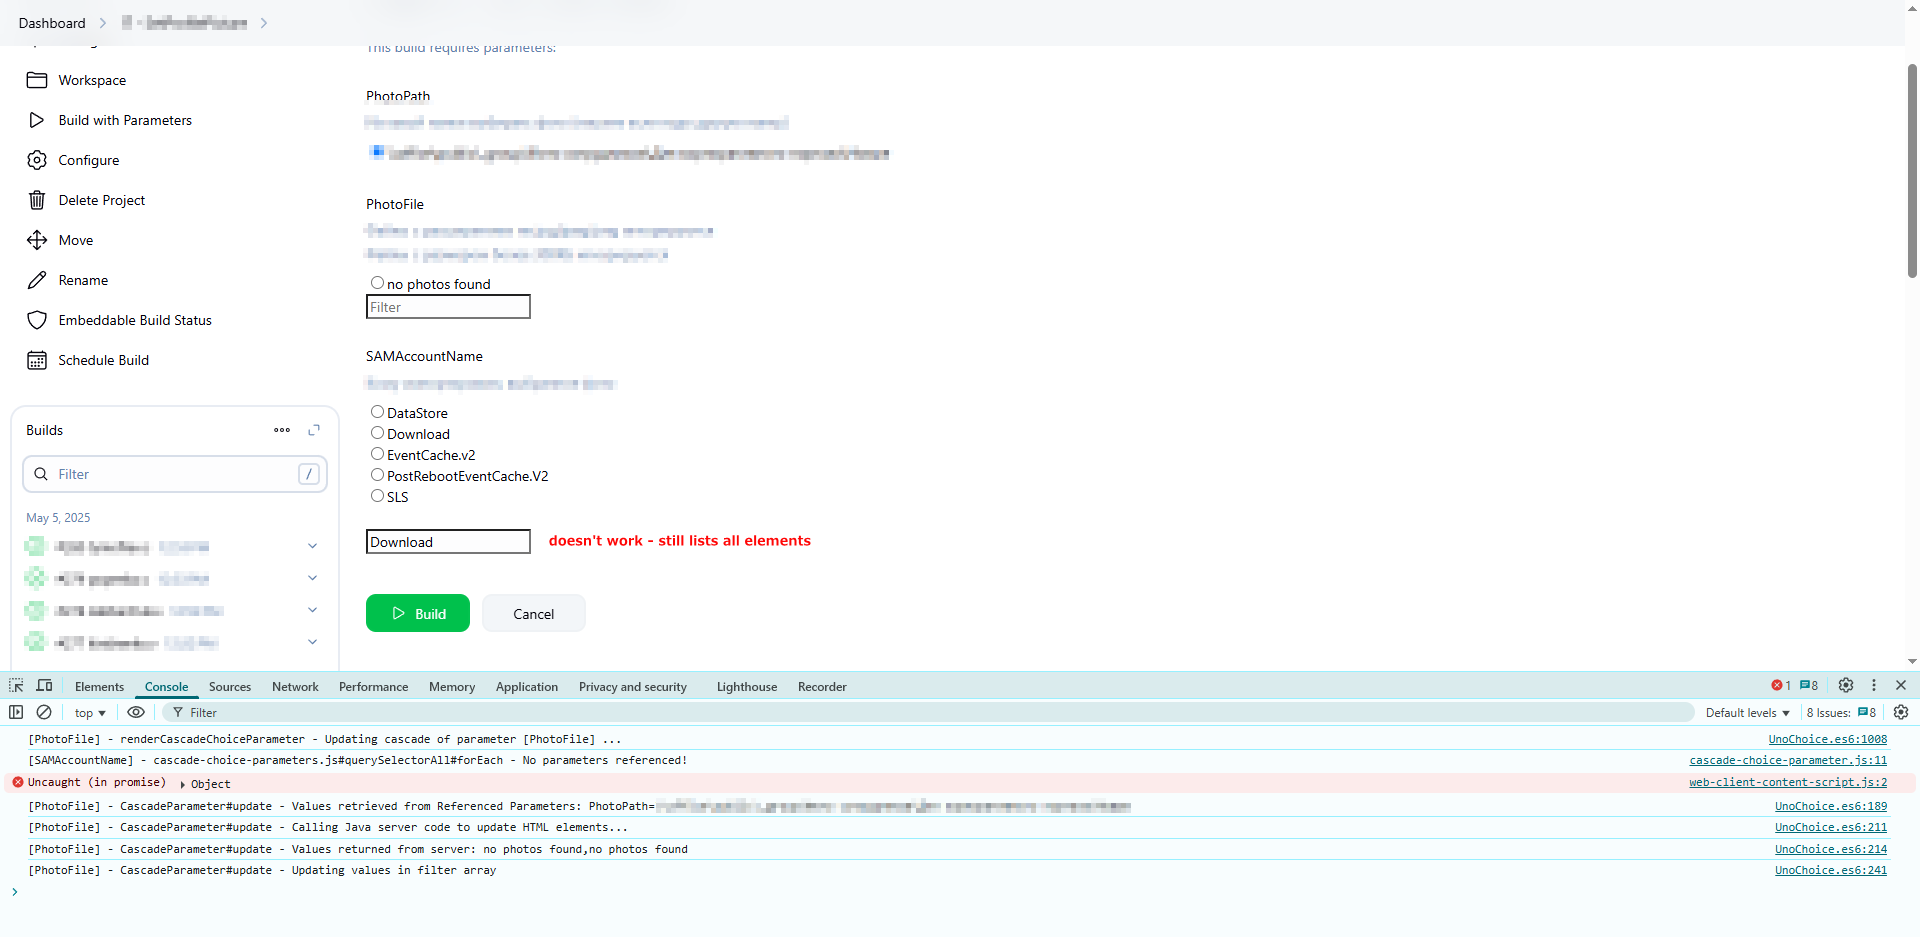Select the EventCache.v2 radio option

(x=377, y=454)
